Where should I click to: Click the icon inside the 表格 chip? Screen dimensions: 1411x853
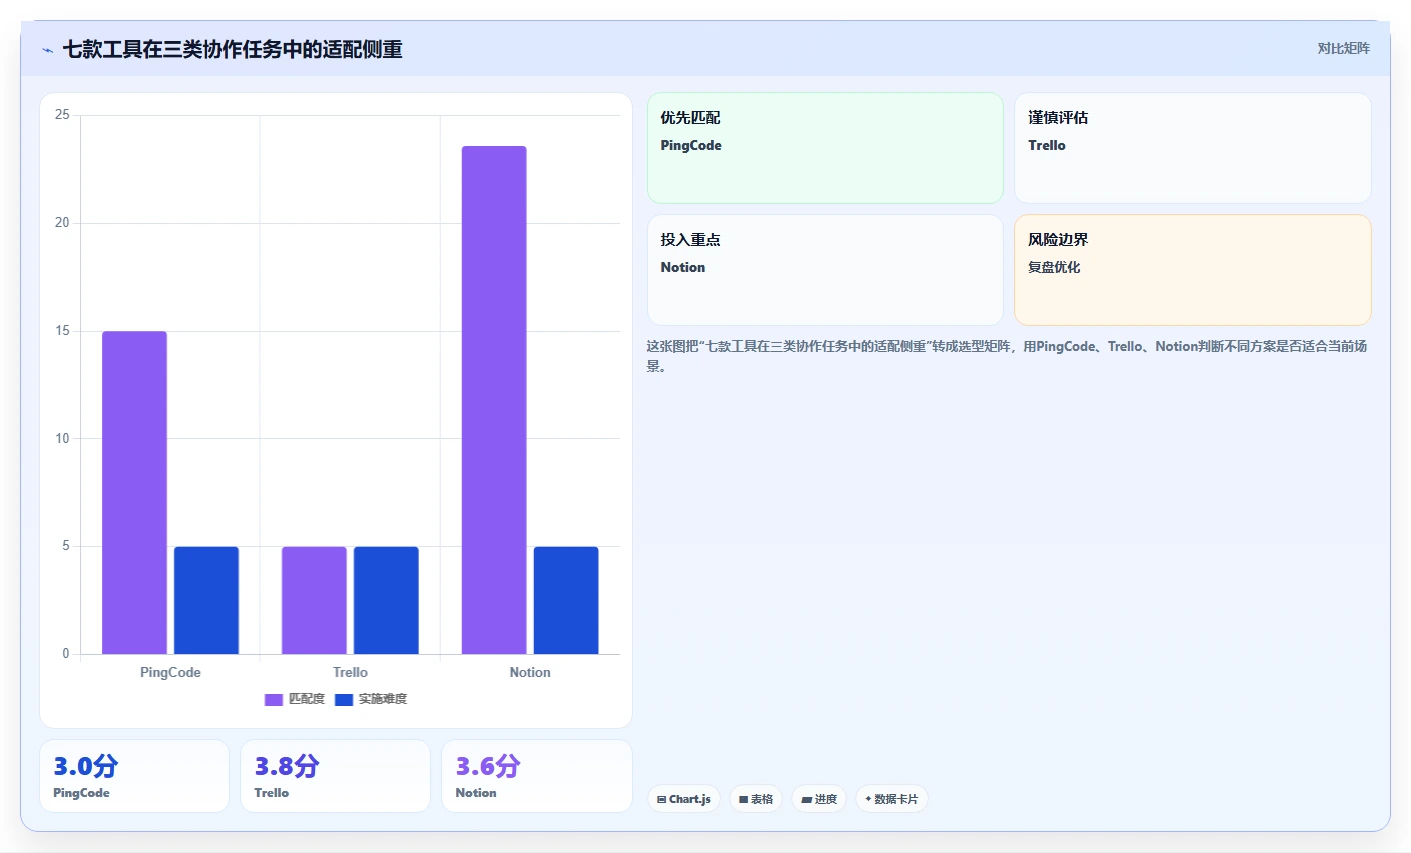(x=743, y=800)
